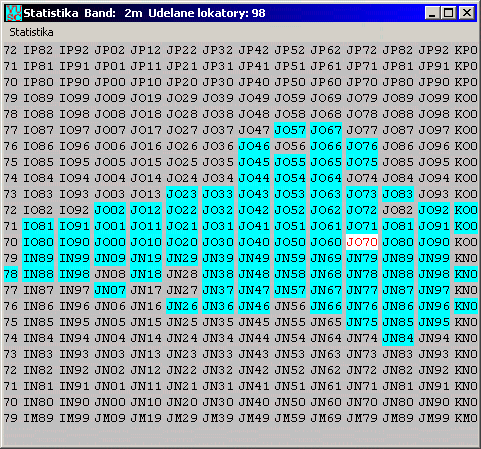This screenshot has width=481, height=449.
Task: Select the JN26 highlighted cell
Action: pos(182,306)
